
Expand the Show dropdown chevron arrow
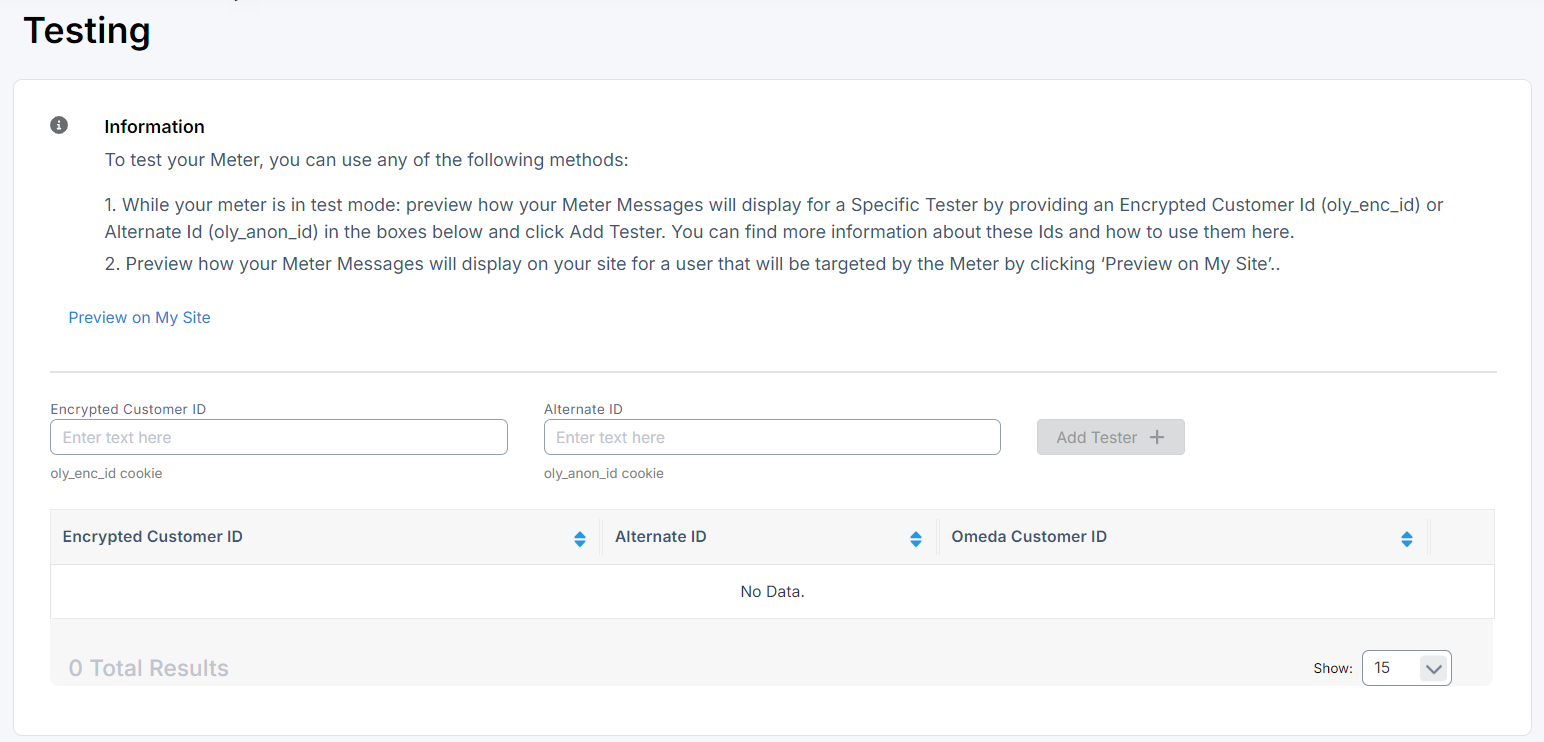1434,669
